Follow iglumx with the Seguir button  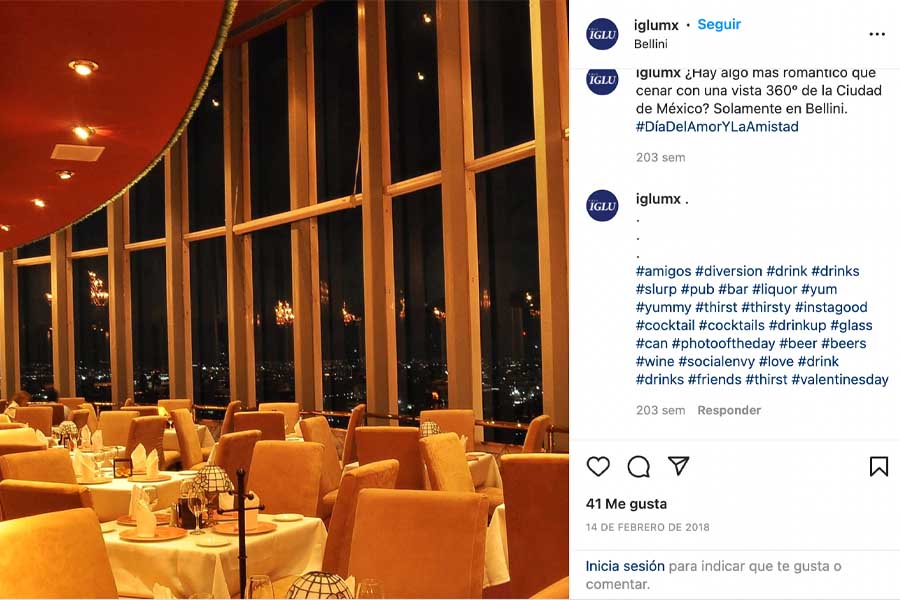click(719, 25)
